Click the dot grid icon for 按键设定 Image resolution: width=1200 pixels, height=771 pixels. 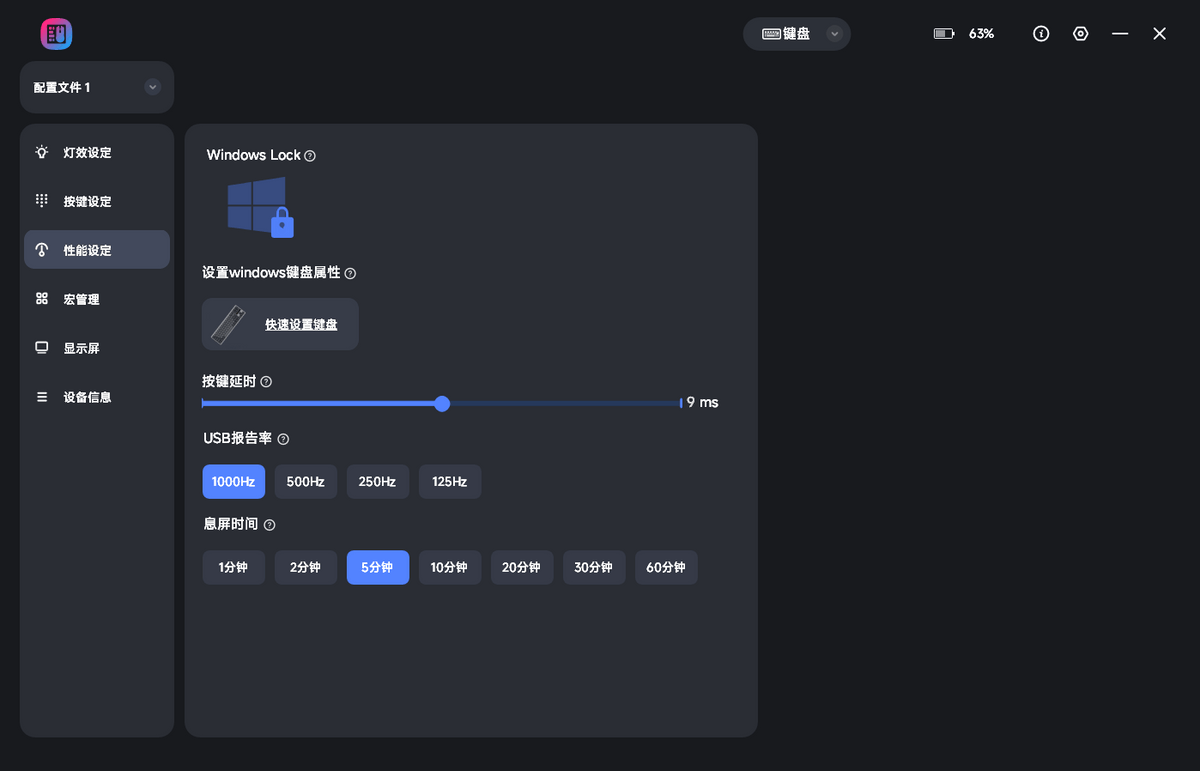coord(42,200)
